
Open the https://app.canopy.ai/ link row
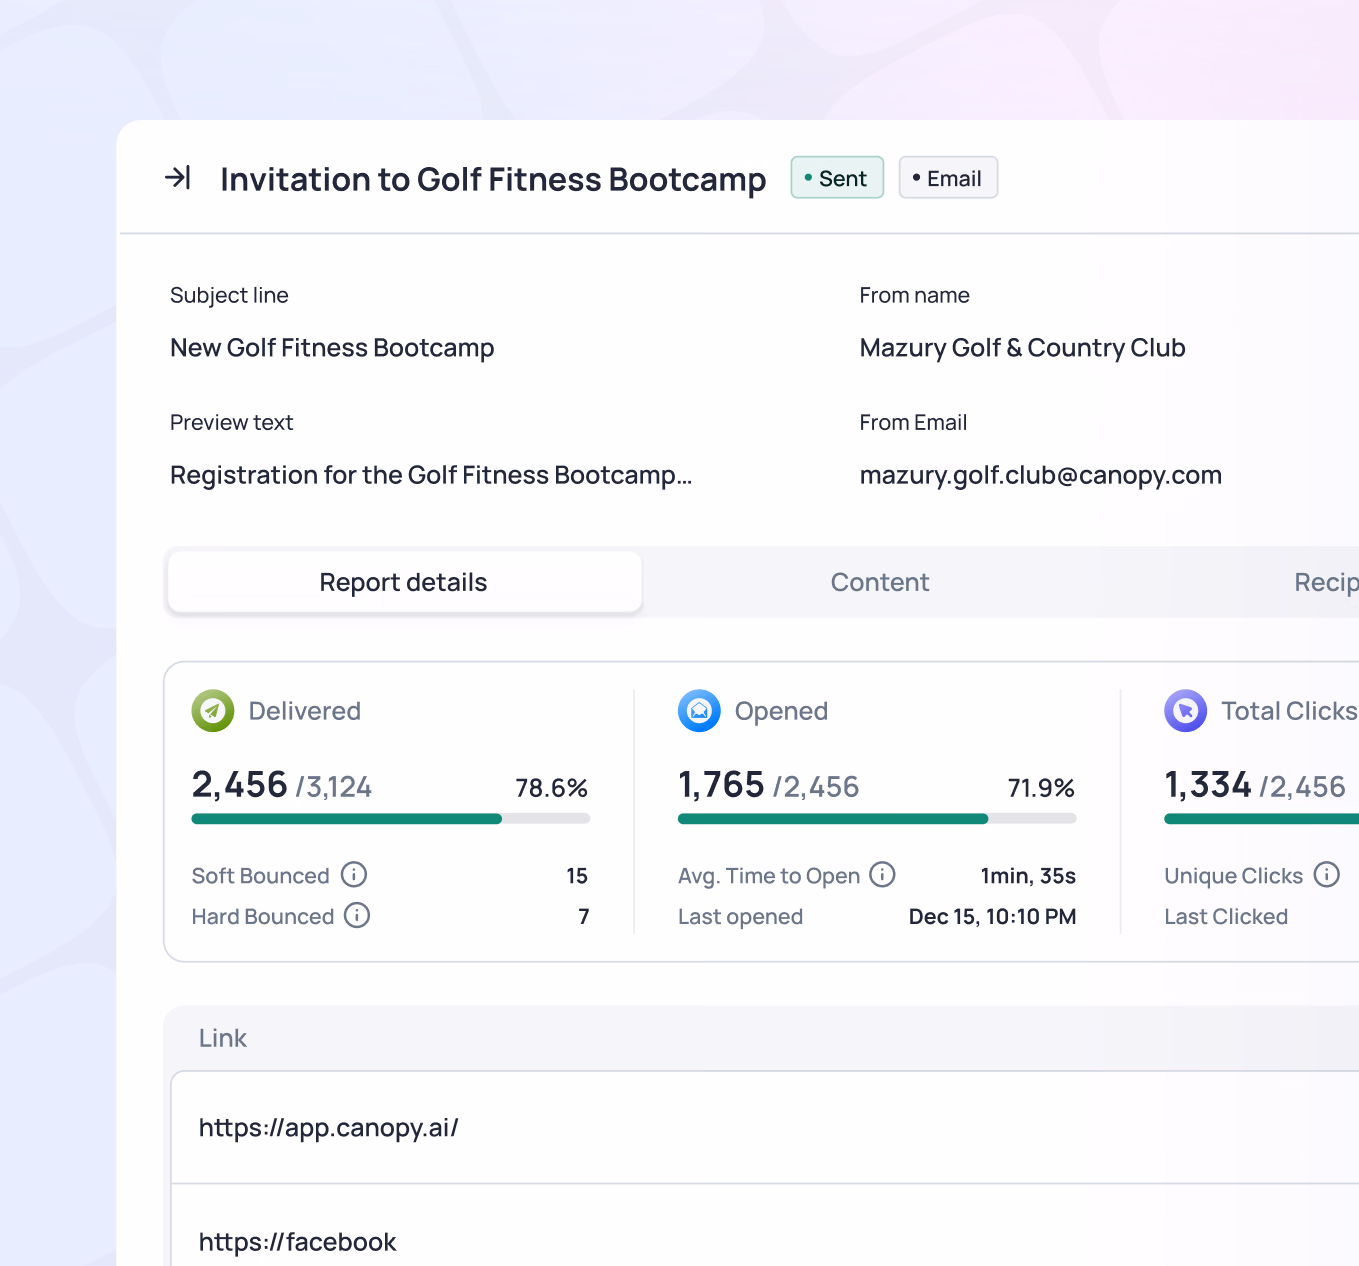(x=765, y=1128)
